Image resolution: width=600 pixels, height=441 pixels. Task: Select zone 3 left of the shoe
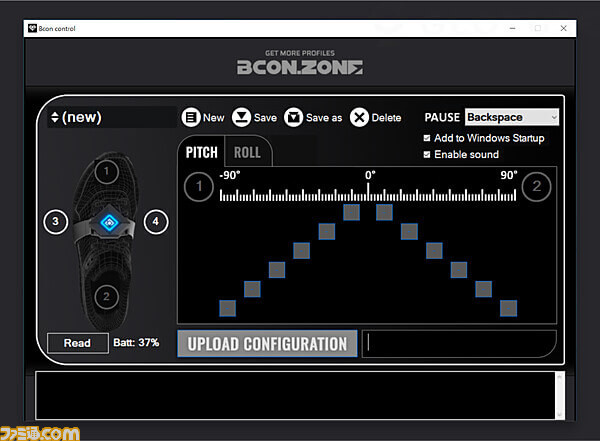55,222
